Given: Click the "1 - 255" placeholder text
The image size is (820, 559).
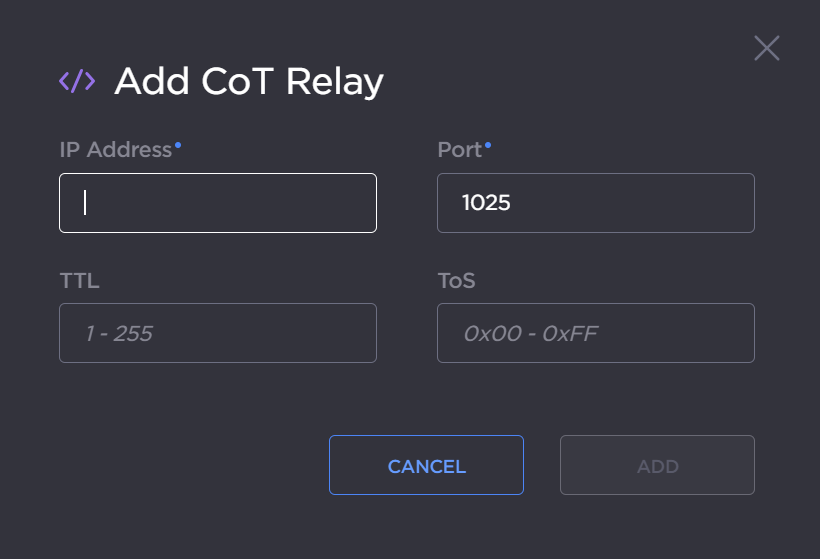Looking at the screenshot, I should [x=119, y=333].
